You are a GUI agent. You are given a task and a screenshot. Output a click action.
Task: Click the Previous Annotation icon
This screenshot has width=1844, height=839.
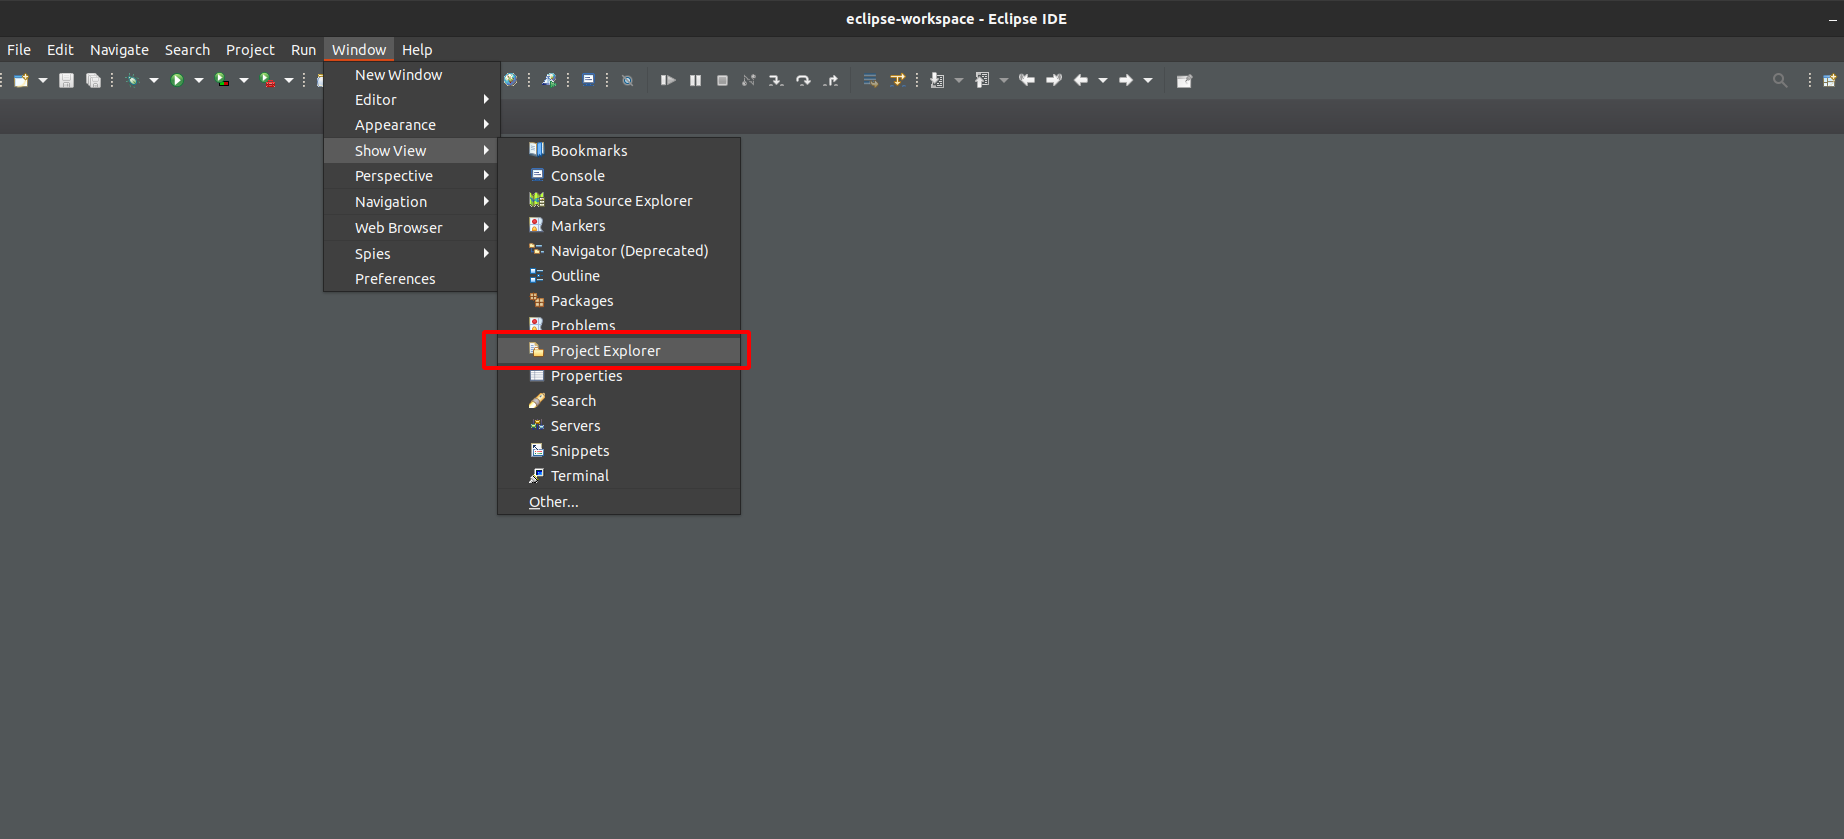[x=982, y=80]
